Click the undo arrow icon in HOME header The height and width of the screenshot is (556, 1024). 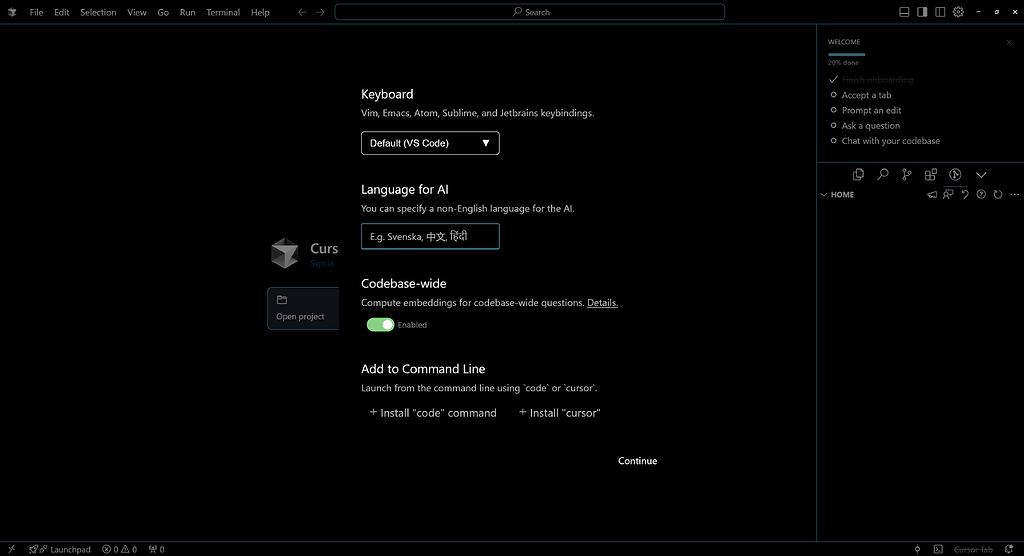click(x=965, y=195)
